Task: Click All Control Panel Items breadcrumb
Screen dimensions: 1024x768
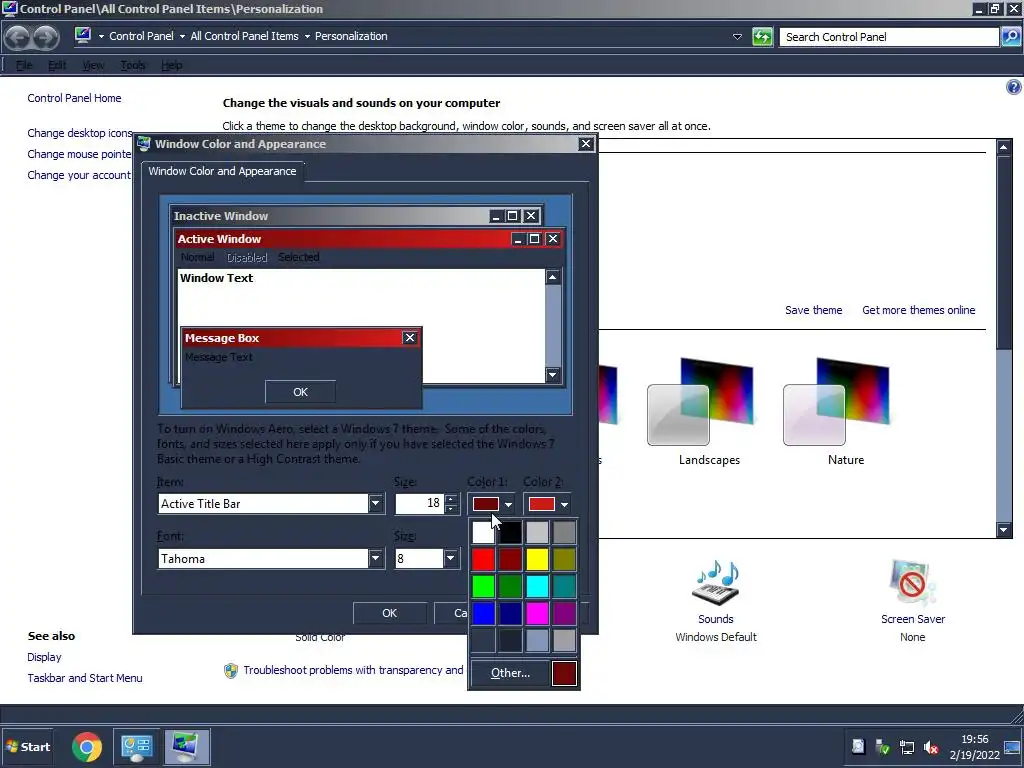Action: click(244, 36)
